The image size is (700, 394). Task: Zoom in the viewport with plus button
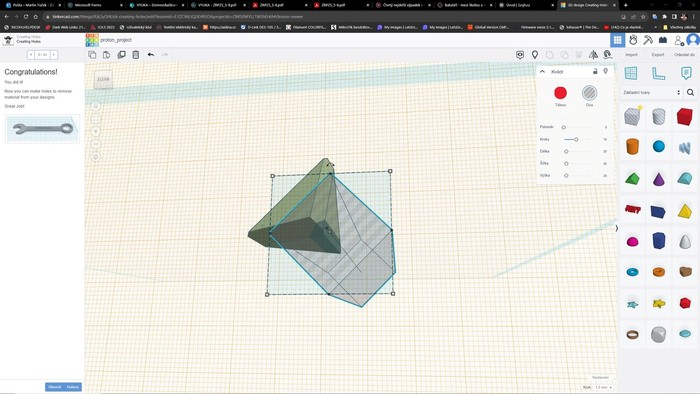coord(96,131)
